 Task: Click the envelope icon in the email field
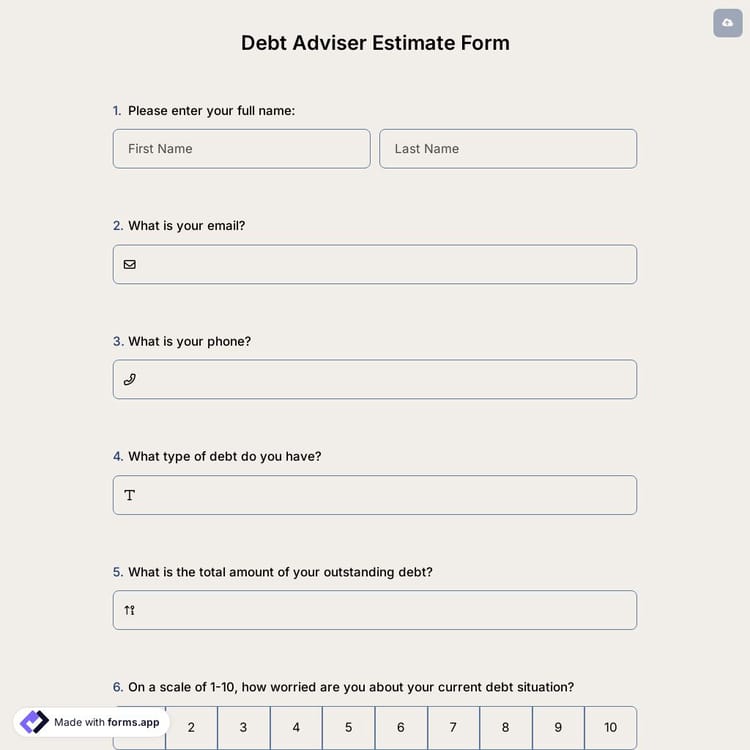tap(130, 265)
